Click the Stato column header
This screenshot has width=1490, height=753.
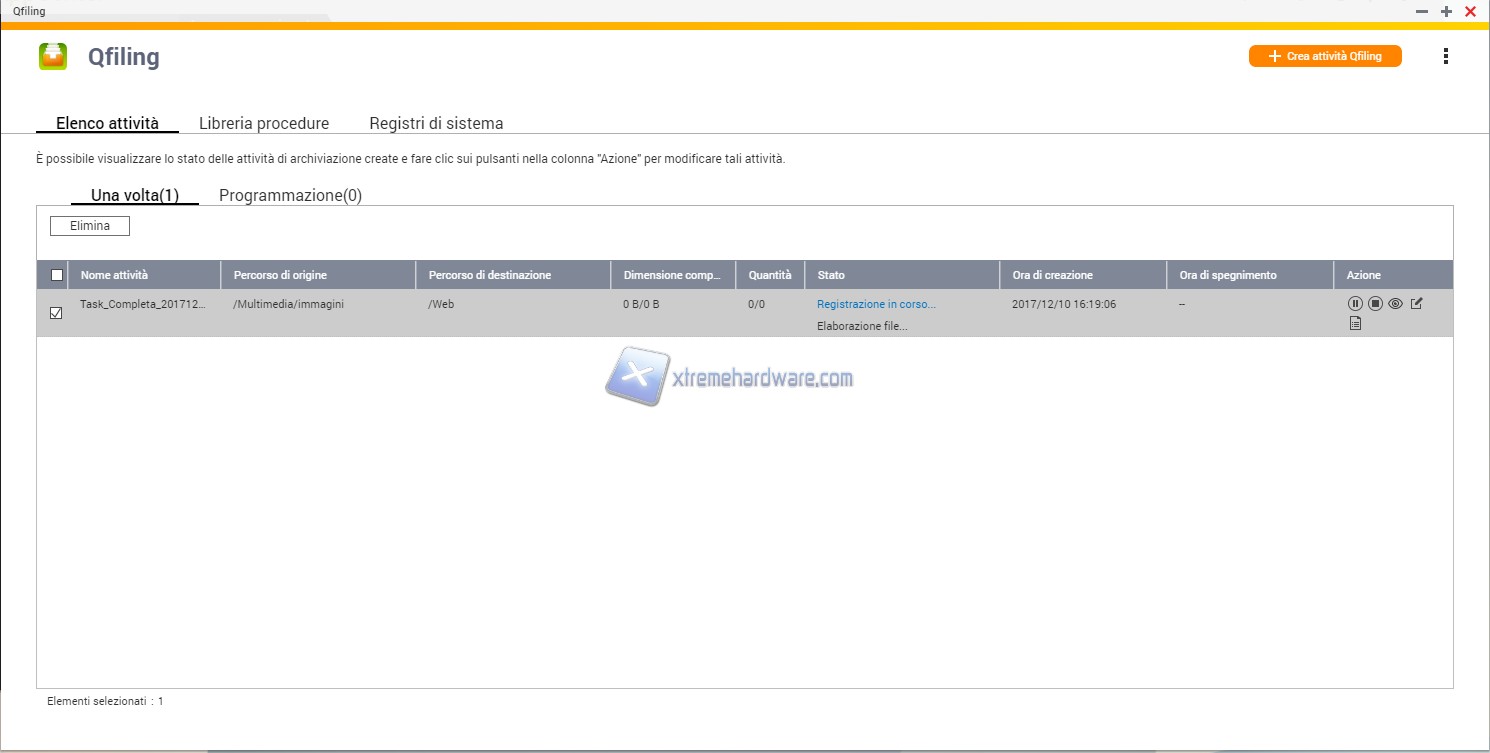[831, 275]
